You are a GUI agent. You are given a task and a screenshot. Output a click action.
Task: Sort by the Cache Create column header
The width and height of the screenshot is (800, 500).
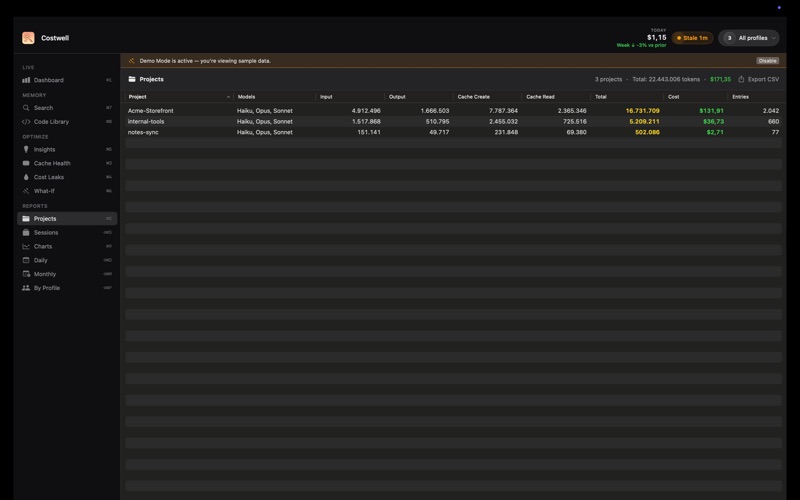point(473,97)
